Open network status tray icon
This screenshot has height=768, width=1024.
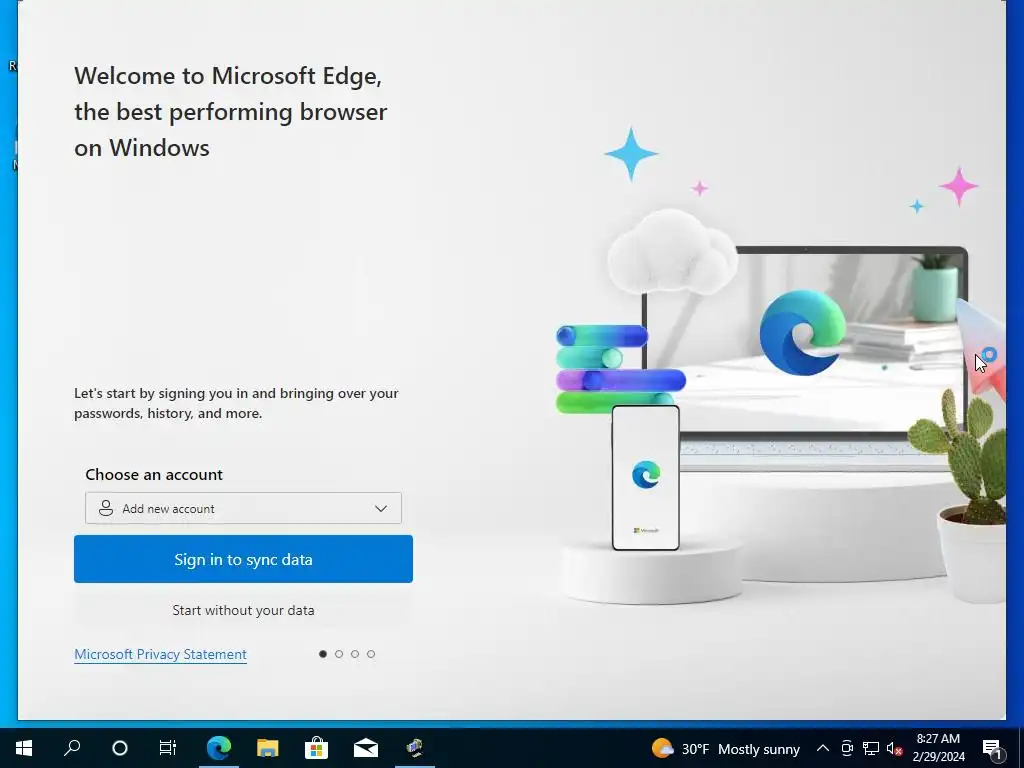pos(871,748)
